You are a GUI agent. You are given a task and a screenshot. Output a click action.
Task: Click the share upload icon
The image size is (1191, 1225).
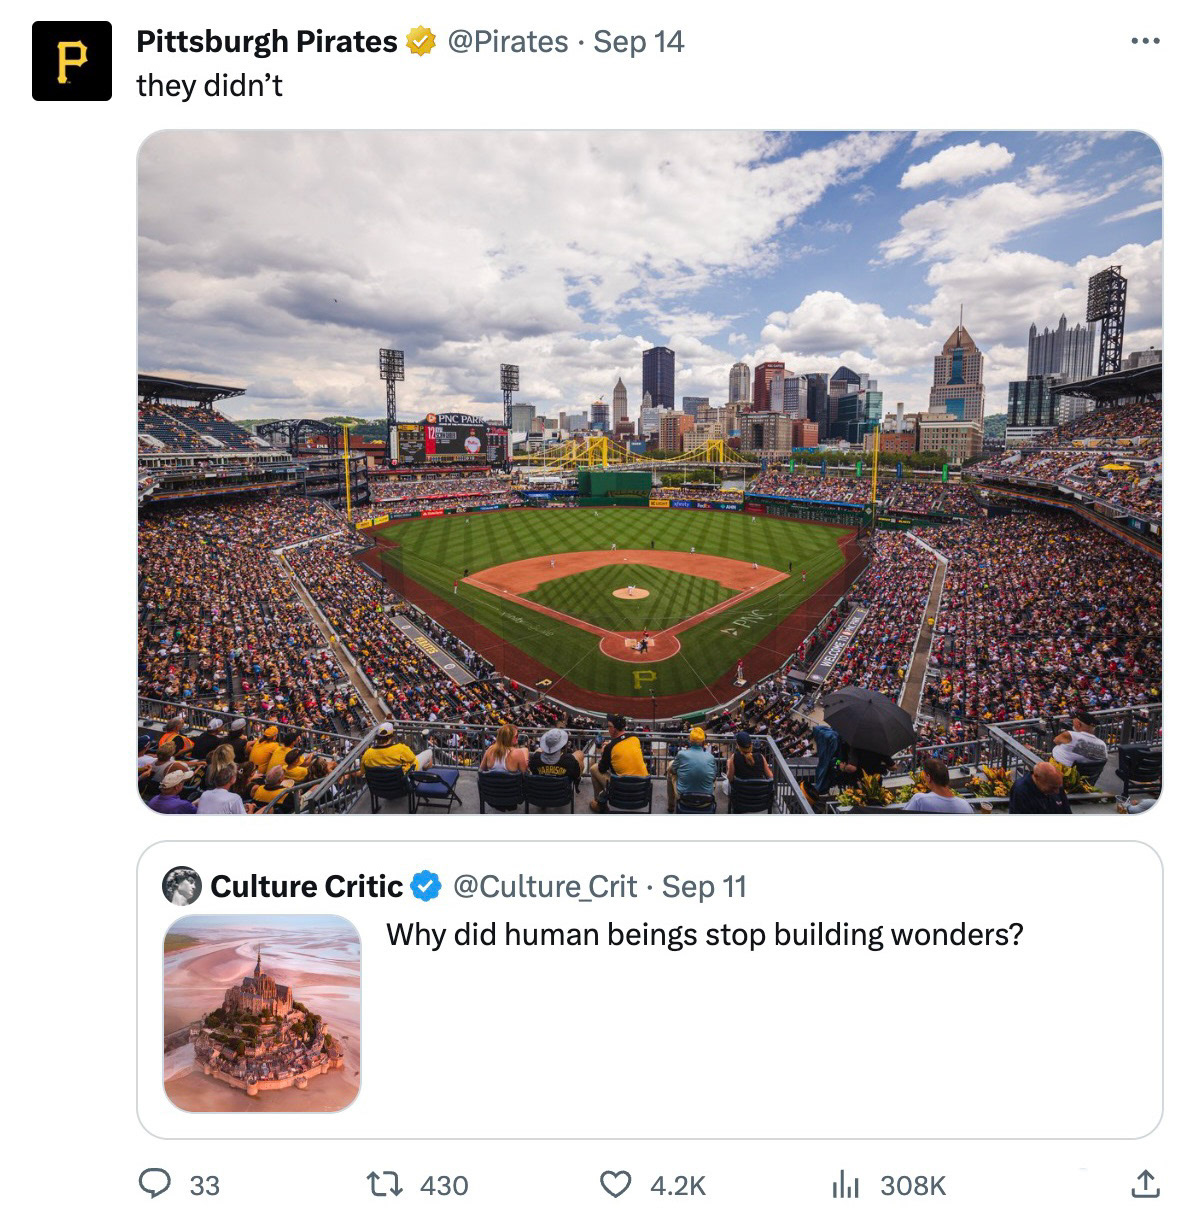click(1144, 1185)
